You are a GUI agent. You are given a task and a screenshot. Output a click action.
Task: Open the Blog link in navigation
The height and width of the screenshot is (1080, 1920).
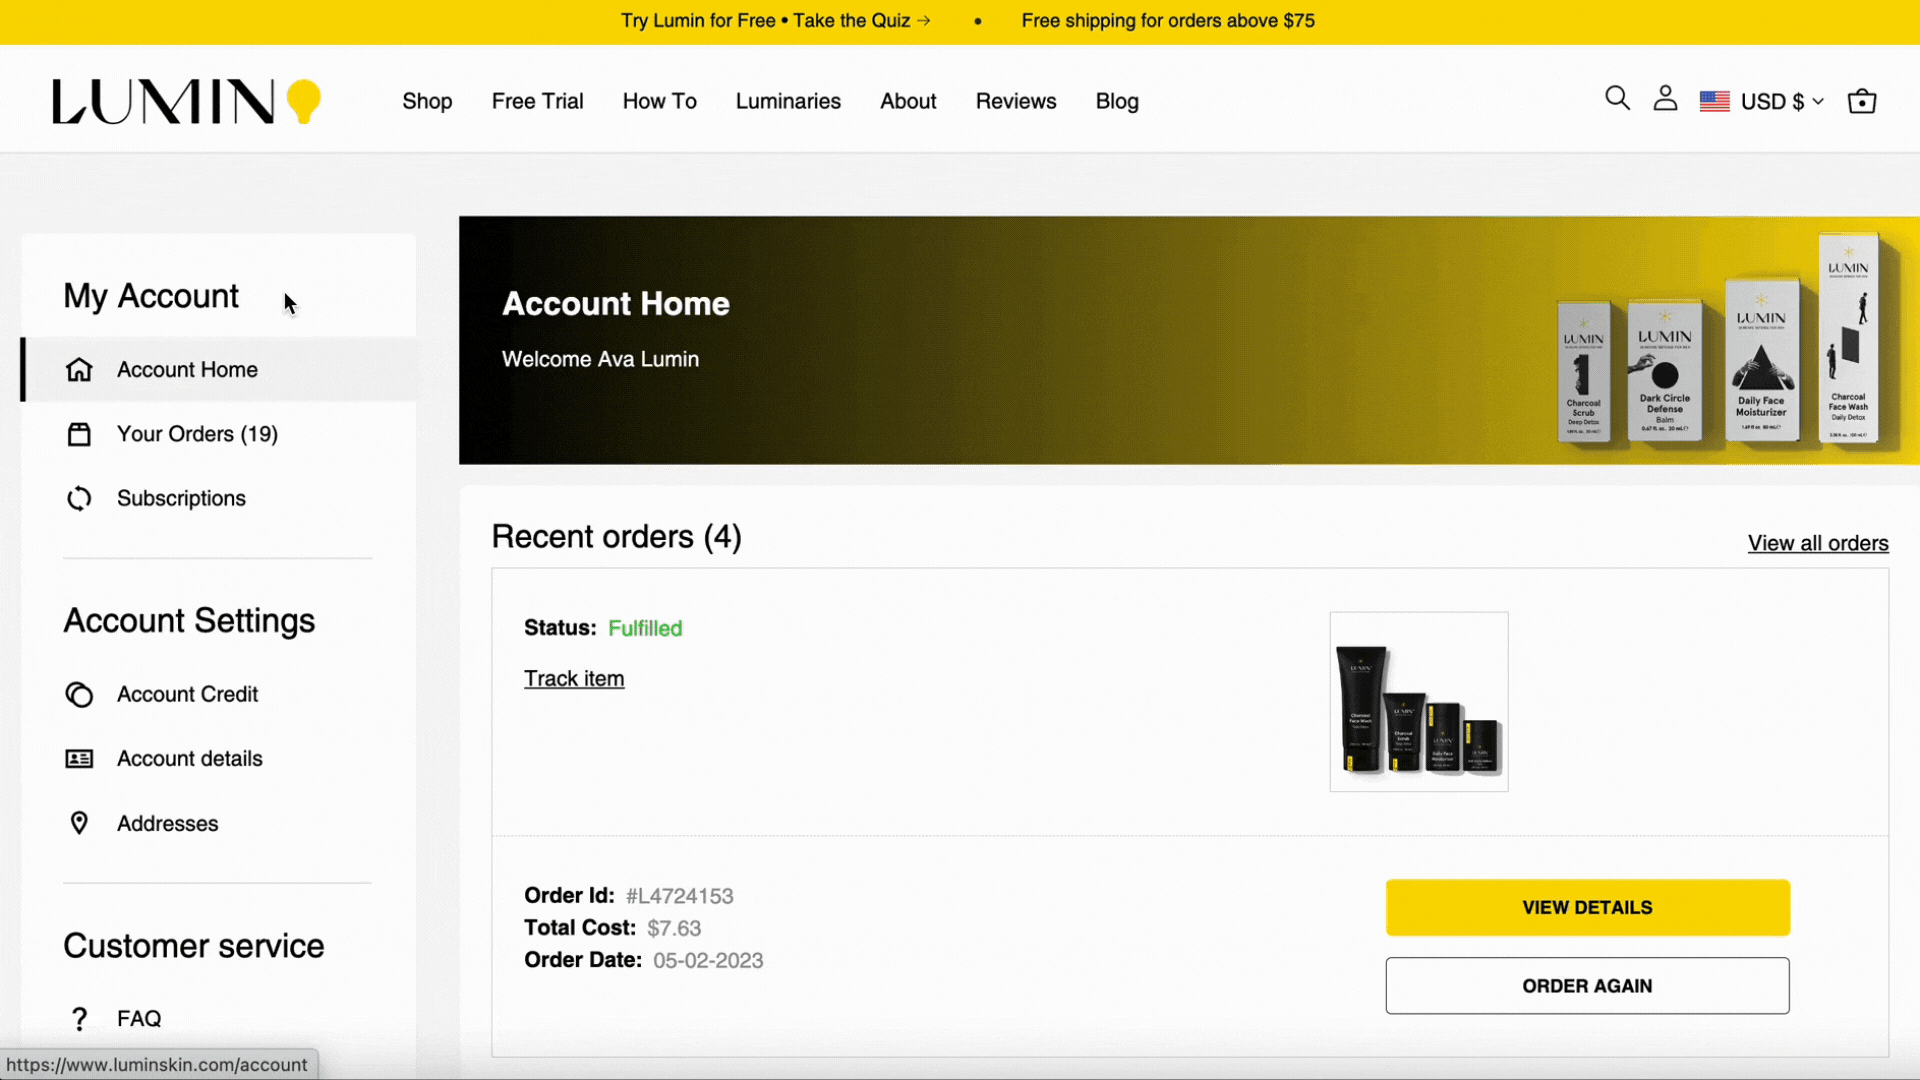1117,101
